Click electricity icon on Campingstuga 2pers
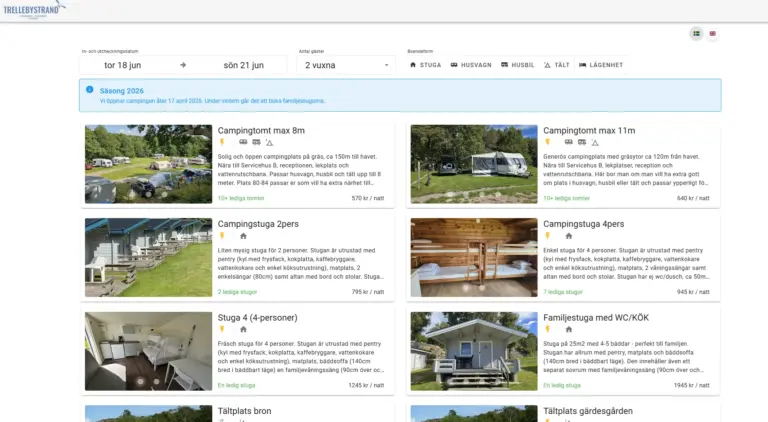Screen dimensions: 768x422 (222, 235)
